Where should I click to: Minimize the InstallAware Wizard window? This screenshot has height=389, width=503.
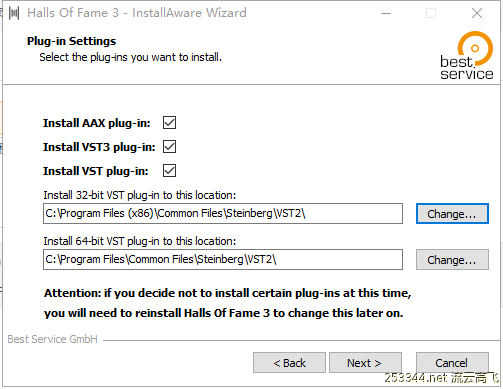386,13
